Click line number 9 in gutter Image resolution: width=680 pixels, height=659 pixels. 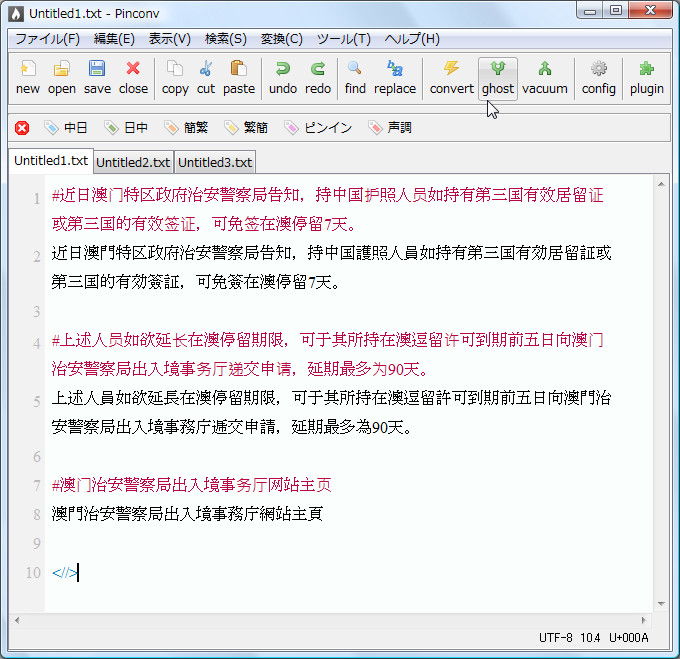[x=37, y=543]
